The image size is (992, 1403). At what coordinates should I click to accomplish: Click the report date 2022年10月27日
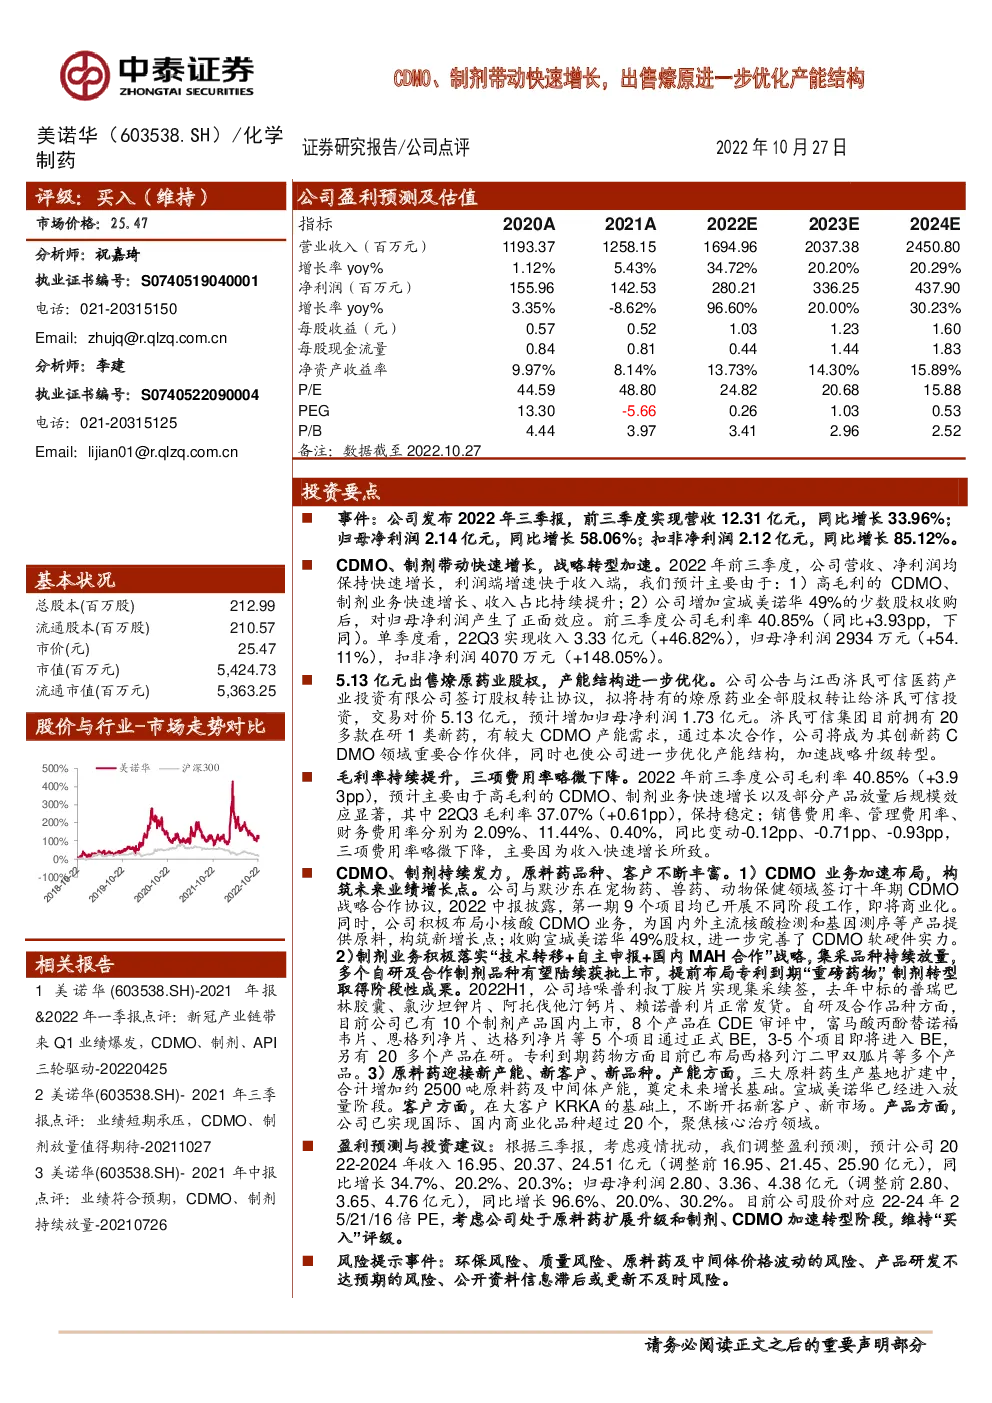(x=781, y=147)
